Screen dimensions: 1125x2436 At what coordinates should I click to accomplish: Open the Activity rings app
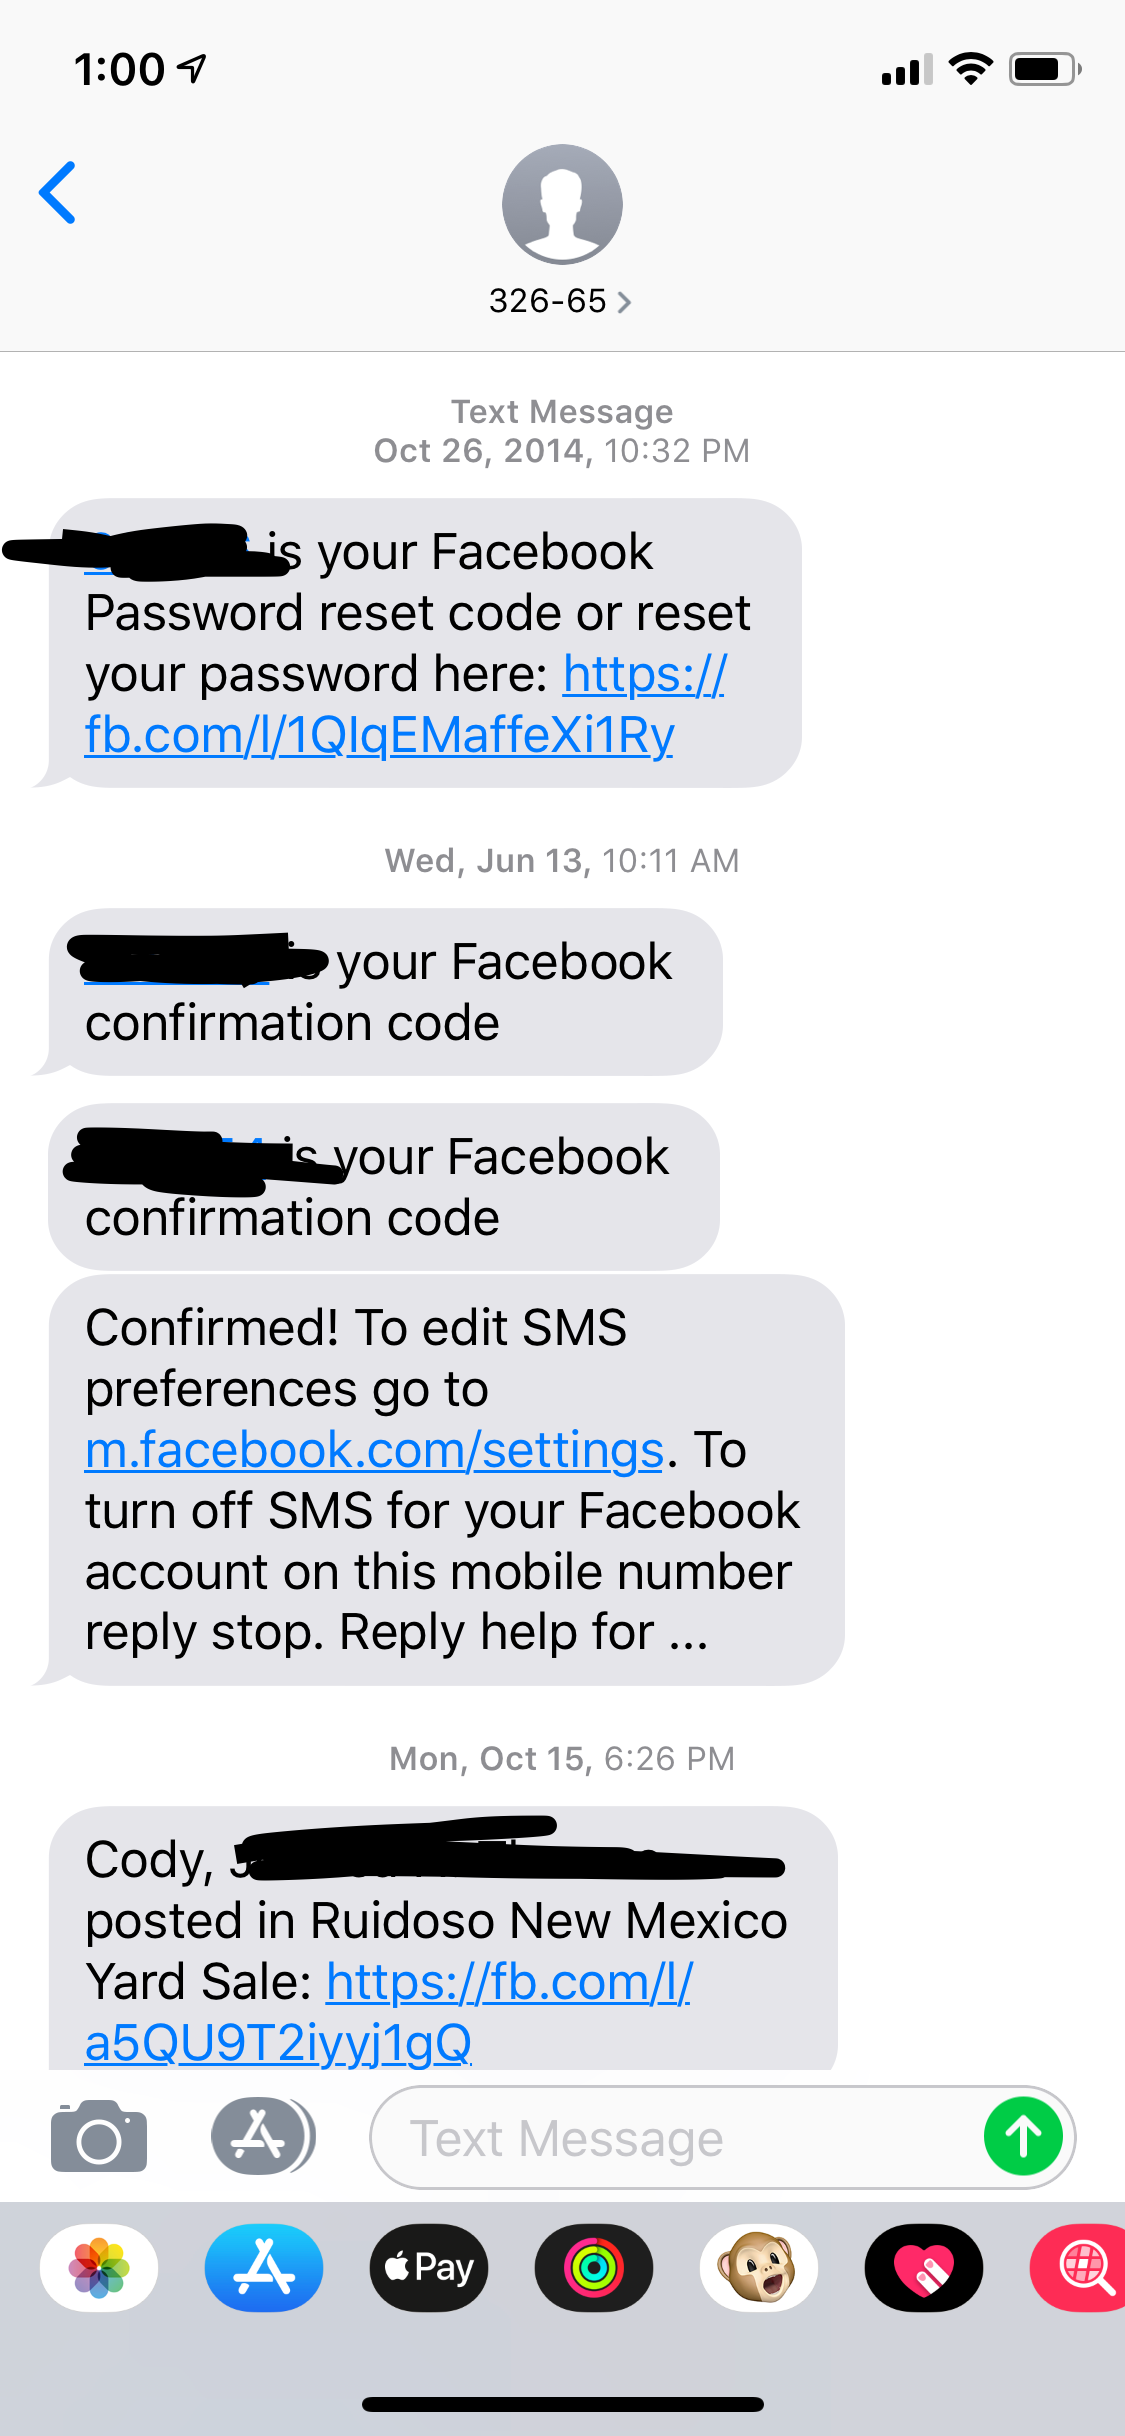click(594, 2268)
